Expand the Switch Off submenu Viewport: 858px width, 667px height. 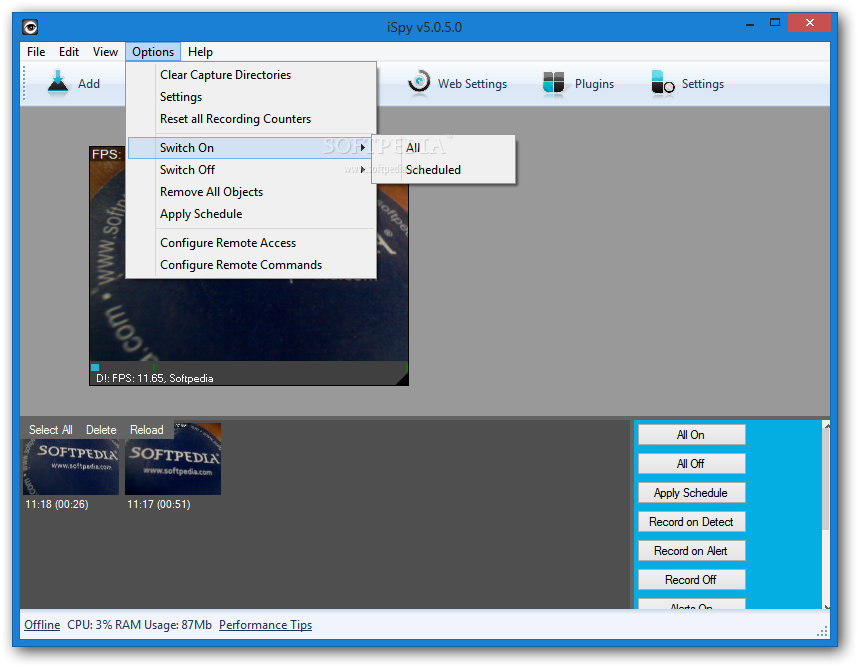(x=251, y=170)
